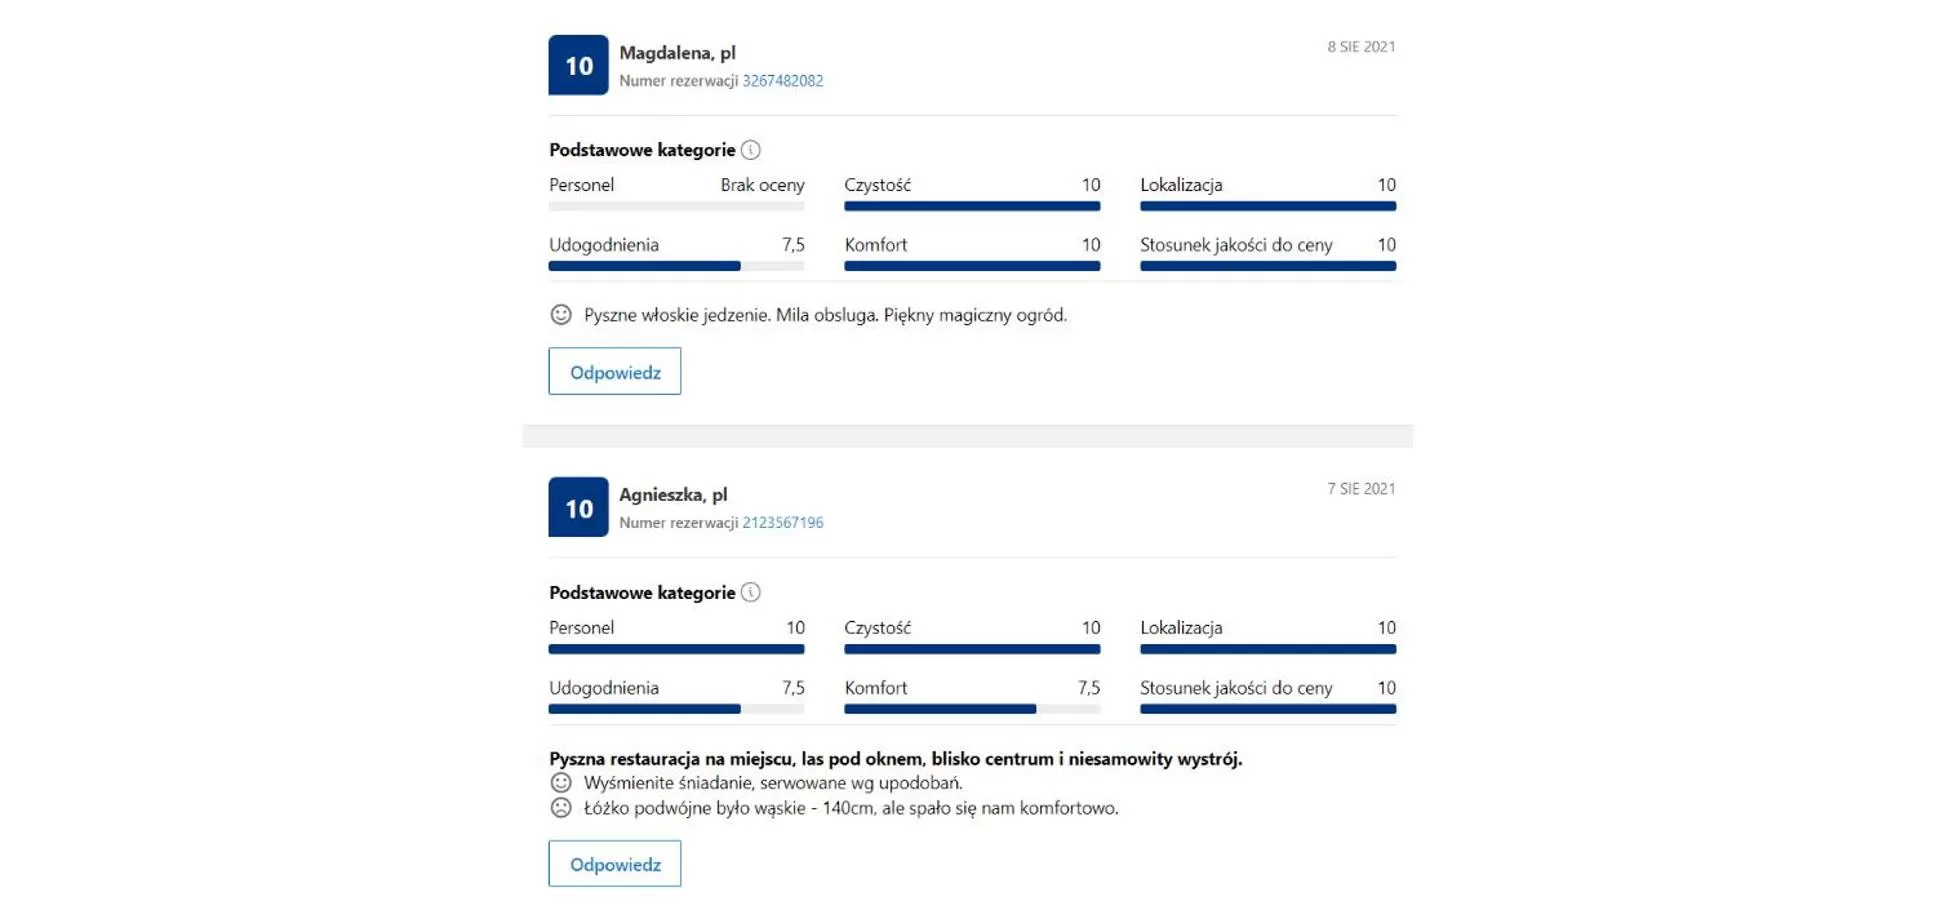Click reviewer name Magdalena, pl
Screen dimensions: 1936x910
pyautogui.click(x=677, y=53)
